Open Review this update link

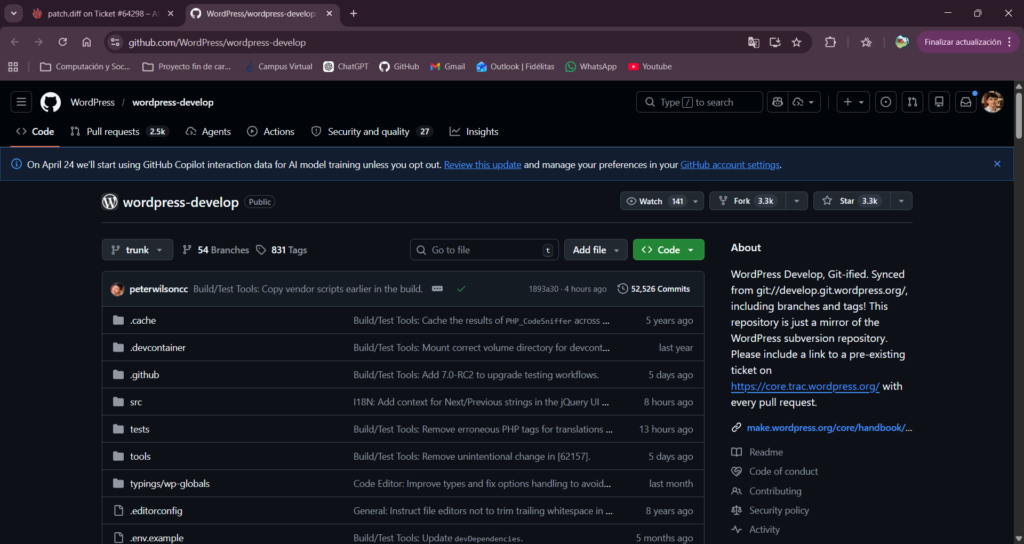coord(483,165)
